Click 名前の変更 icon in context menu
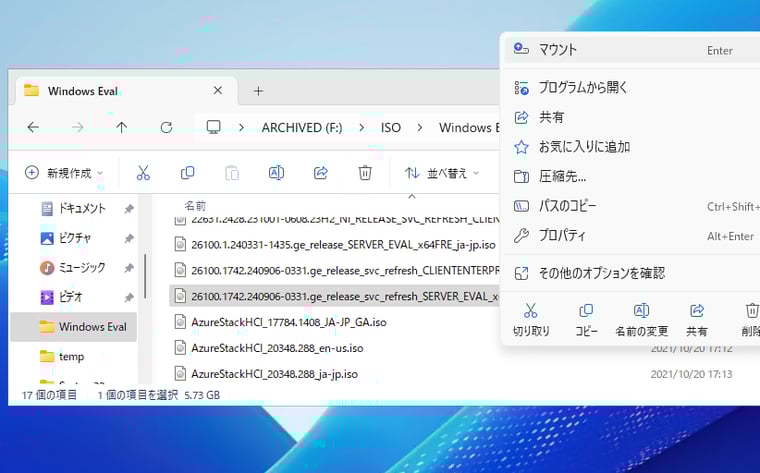The width and height of the screenshot is (760, 473). tap(641, 311)
